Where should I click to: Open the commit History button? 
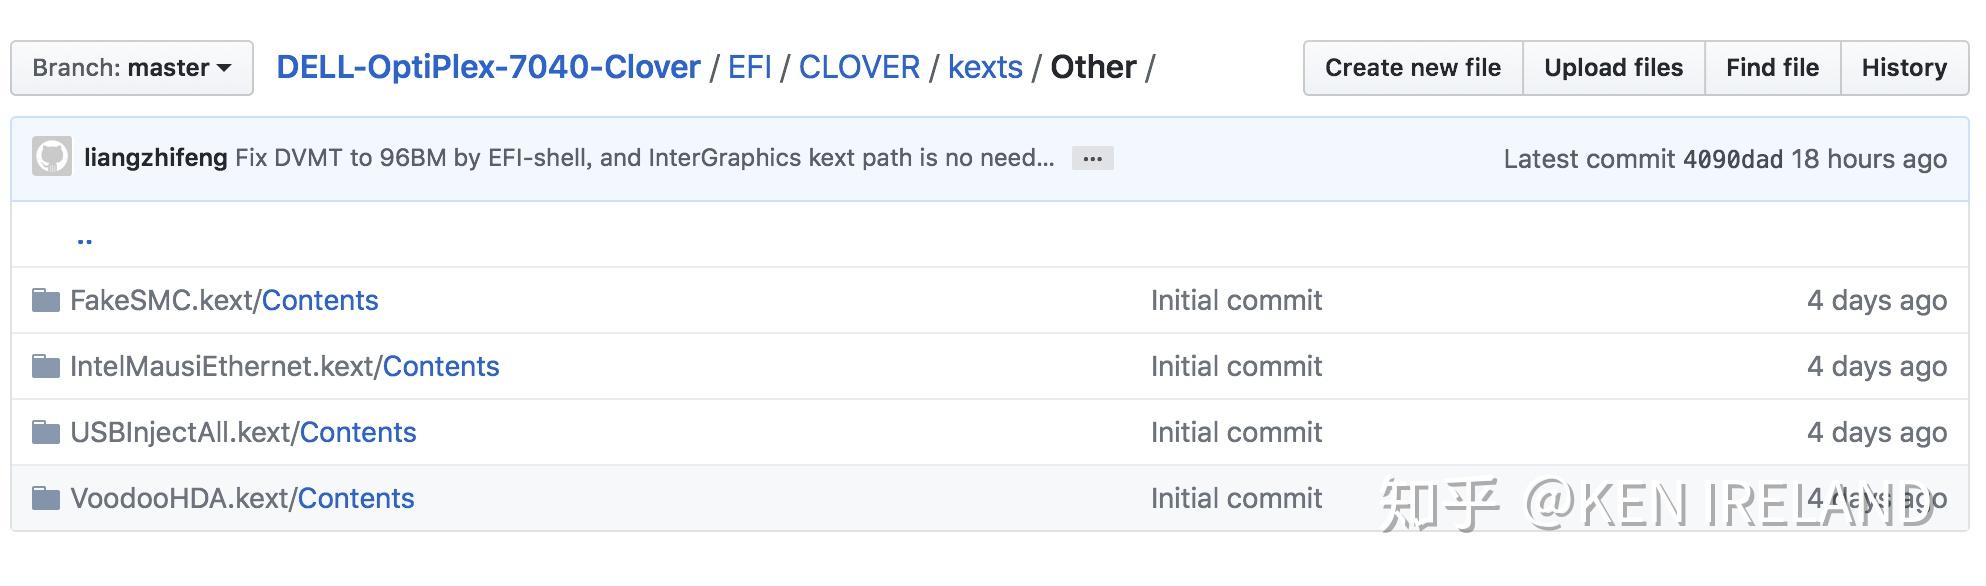1904,68
